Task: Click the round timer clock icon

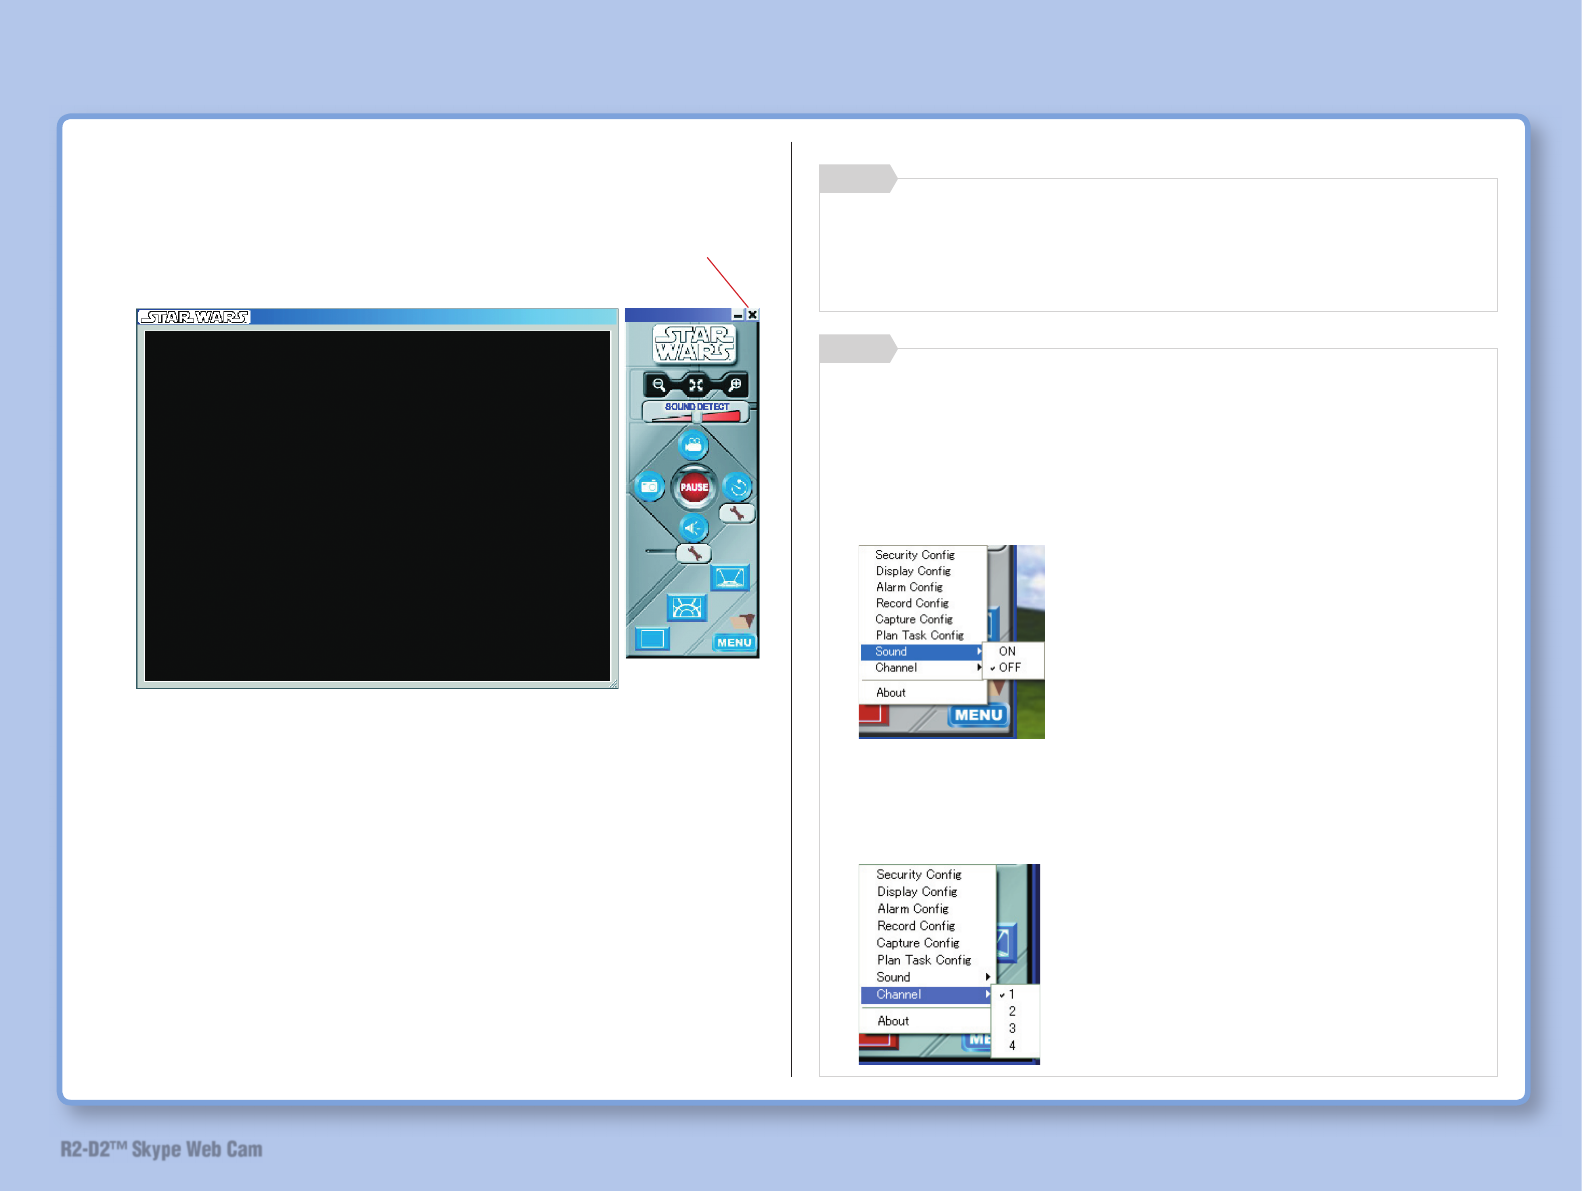Action: [738, 487]
